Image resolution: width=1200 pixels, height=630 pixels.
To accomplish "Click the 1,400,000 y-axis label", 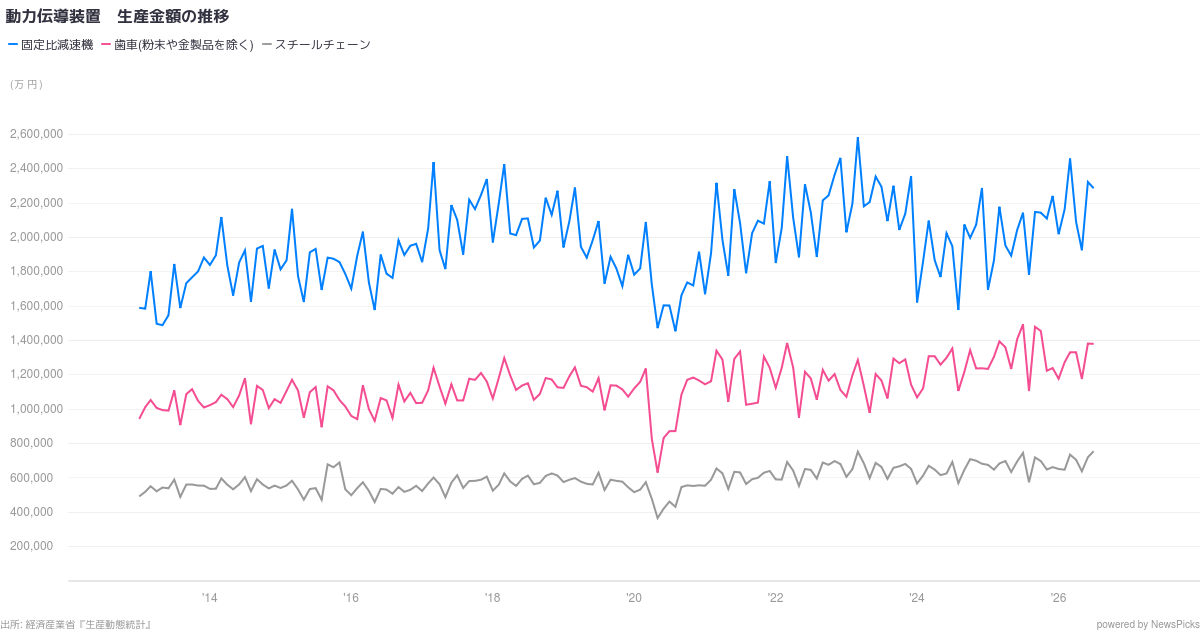I will coord(37,340).
